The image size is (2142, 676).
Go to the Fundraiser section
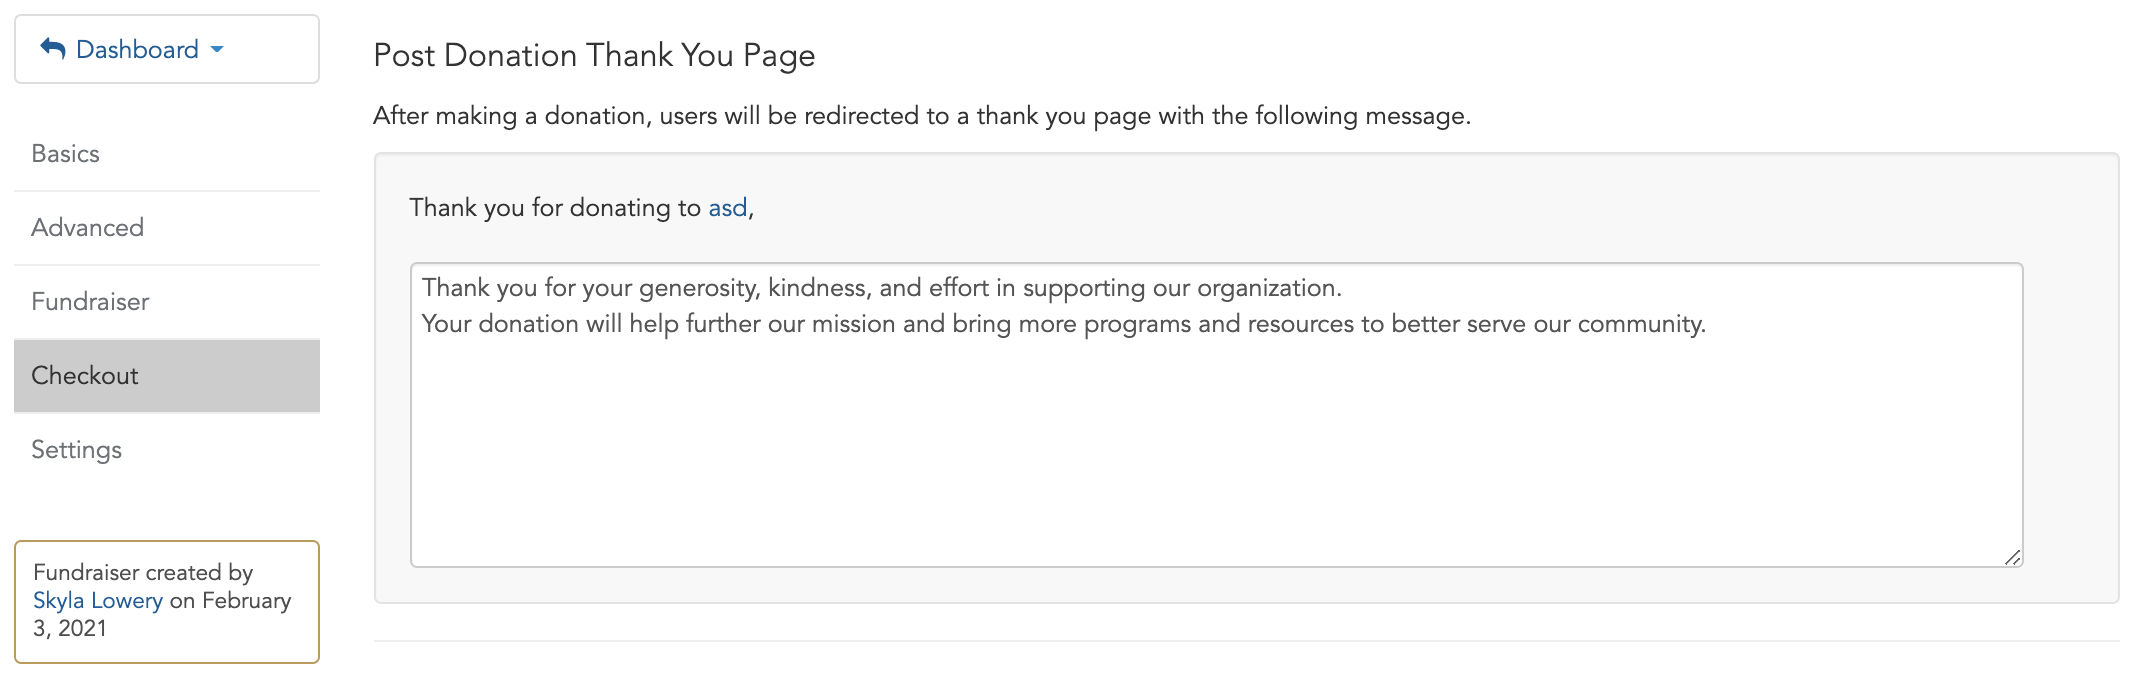click(x=167, y=302)
